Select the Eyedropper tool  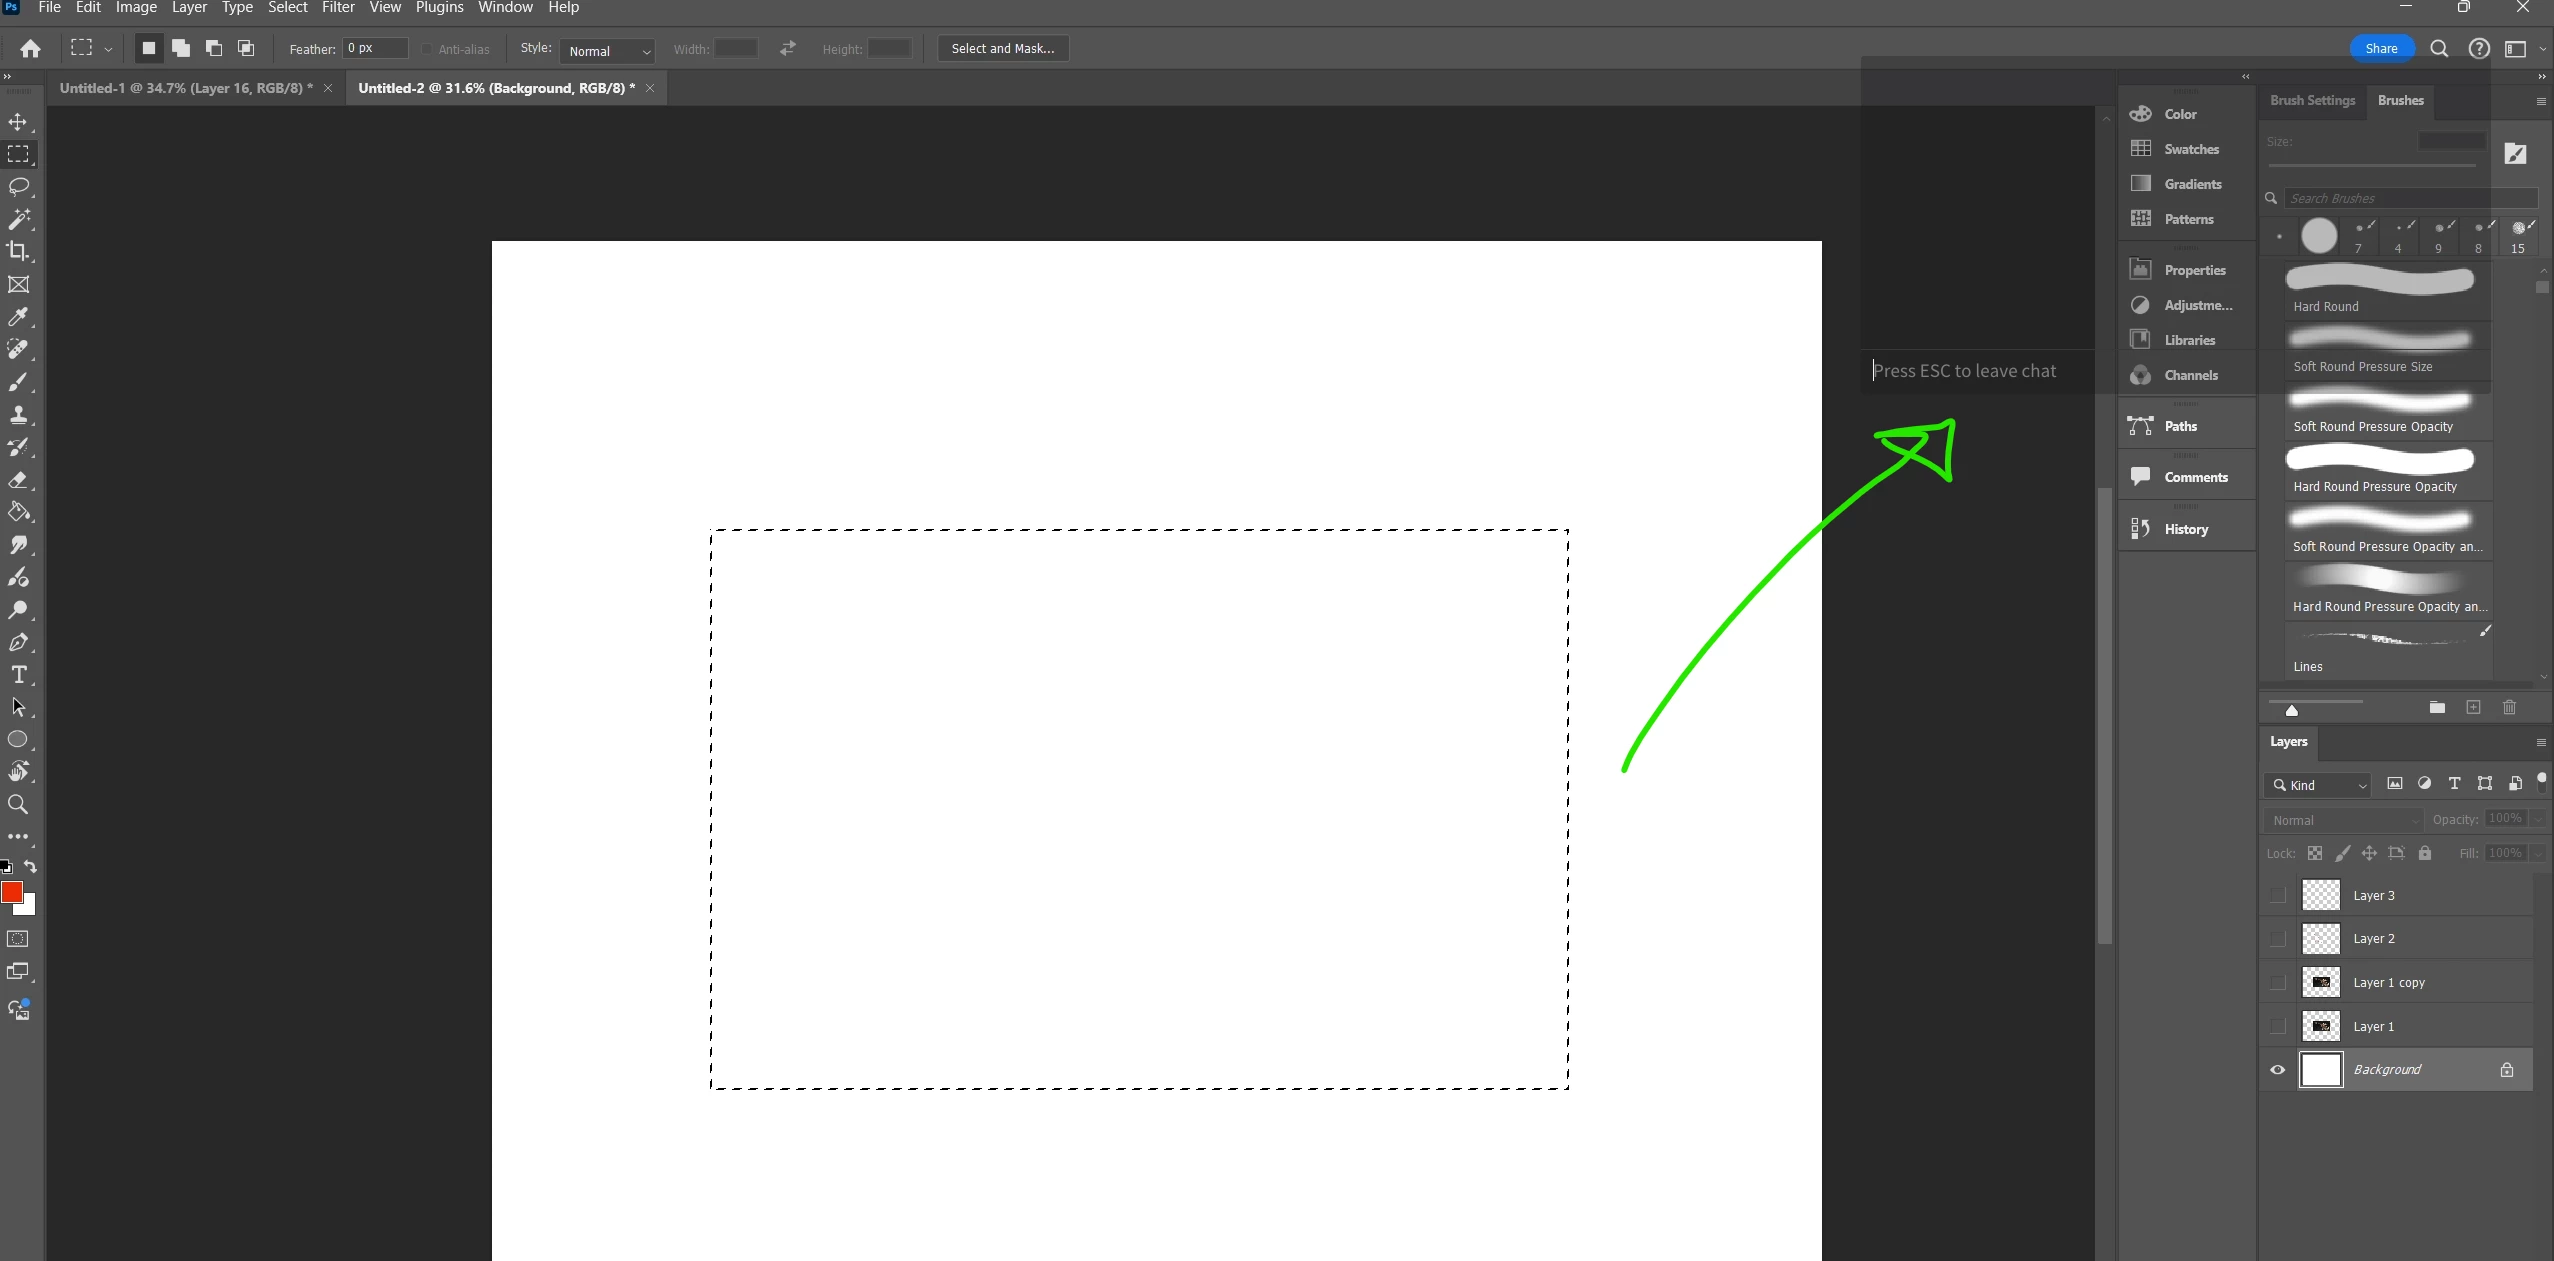18,317
